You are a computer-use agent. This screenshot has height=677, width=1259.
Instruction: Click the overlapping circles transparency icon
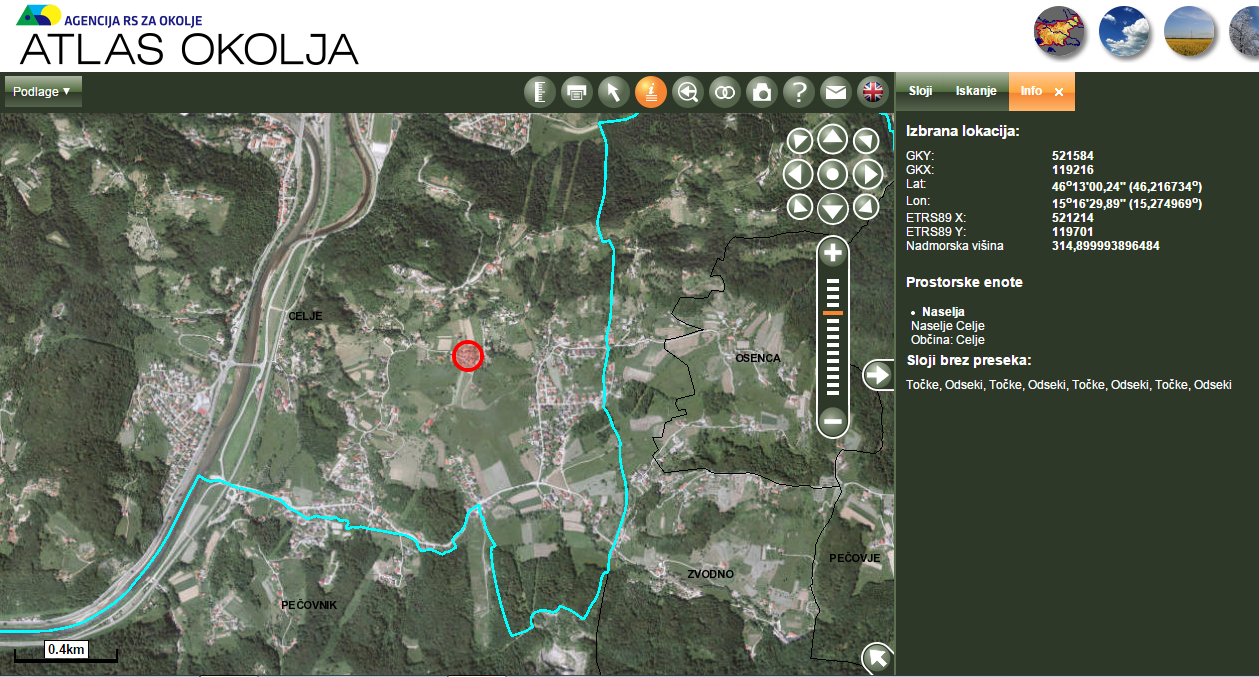tap(724, 92)
